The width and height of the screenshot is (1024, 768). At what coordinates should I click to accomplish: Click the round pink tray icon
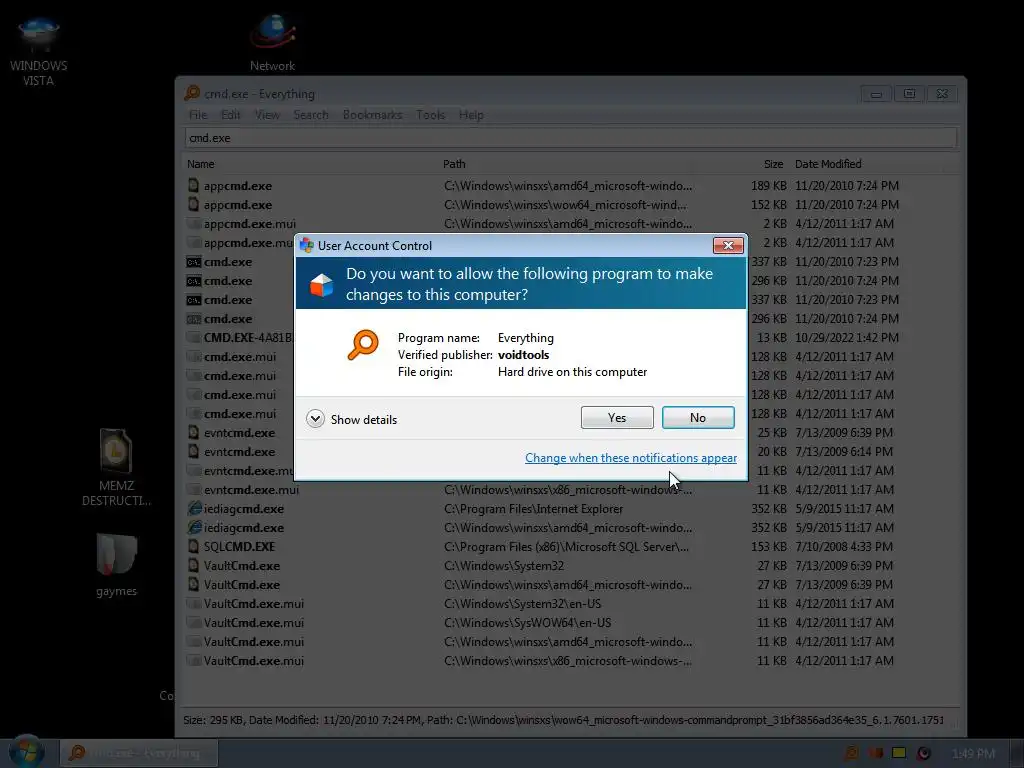coord(923,753)
